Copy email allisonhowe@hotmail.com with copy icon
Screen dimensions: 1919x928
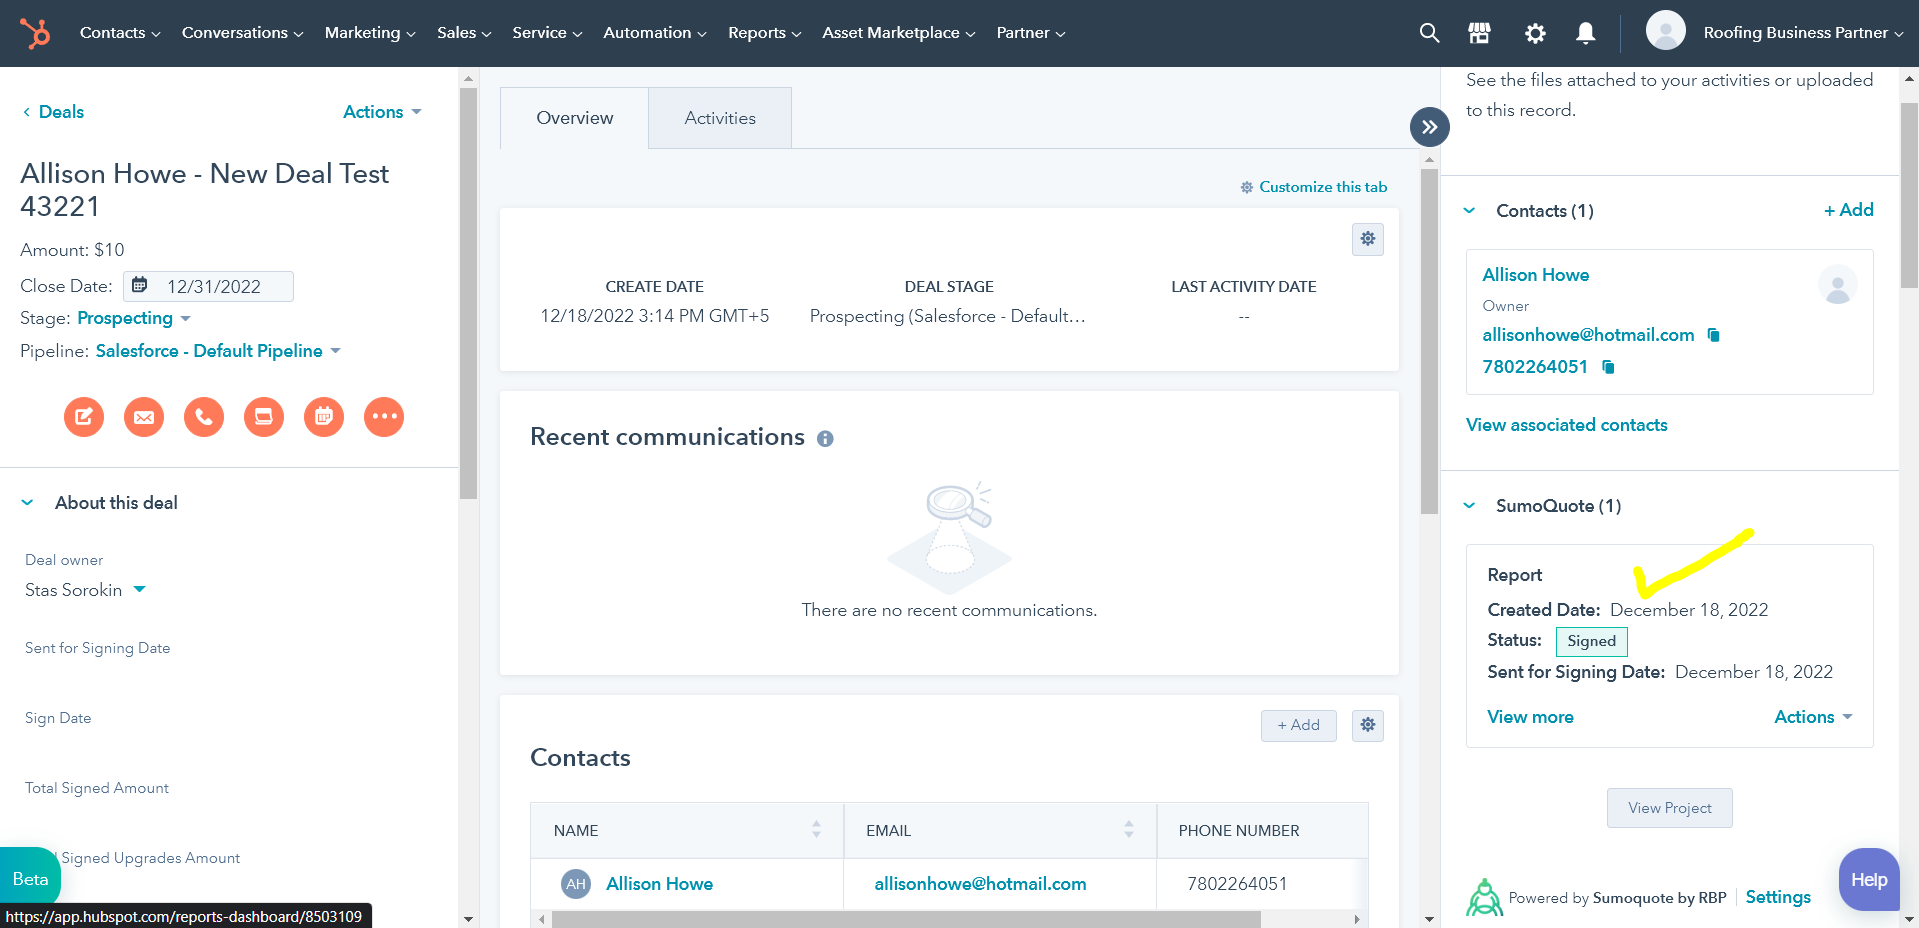pyautogui.click(x=1713, y=335)
